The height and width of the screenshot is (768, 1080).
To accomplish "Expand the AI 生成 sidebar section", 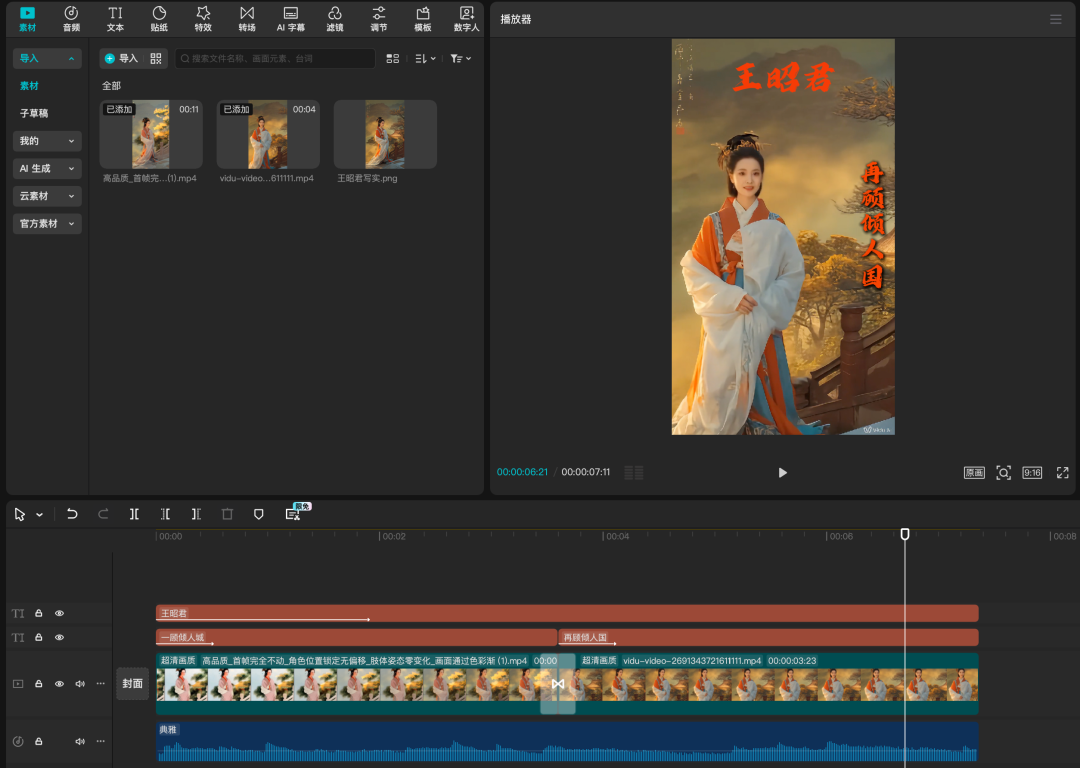I will point(47,169).
